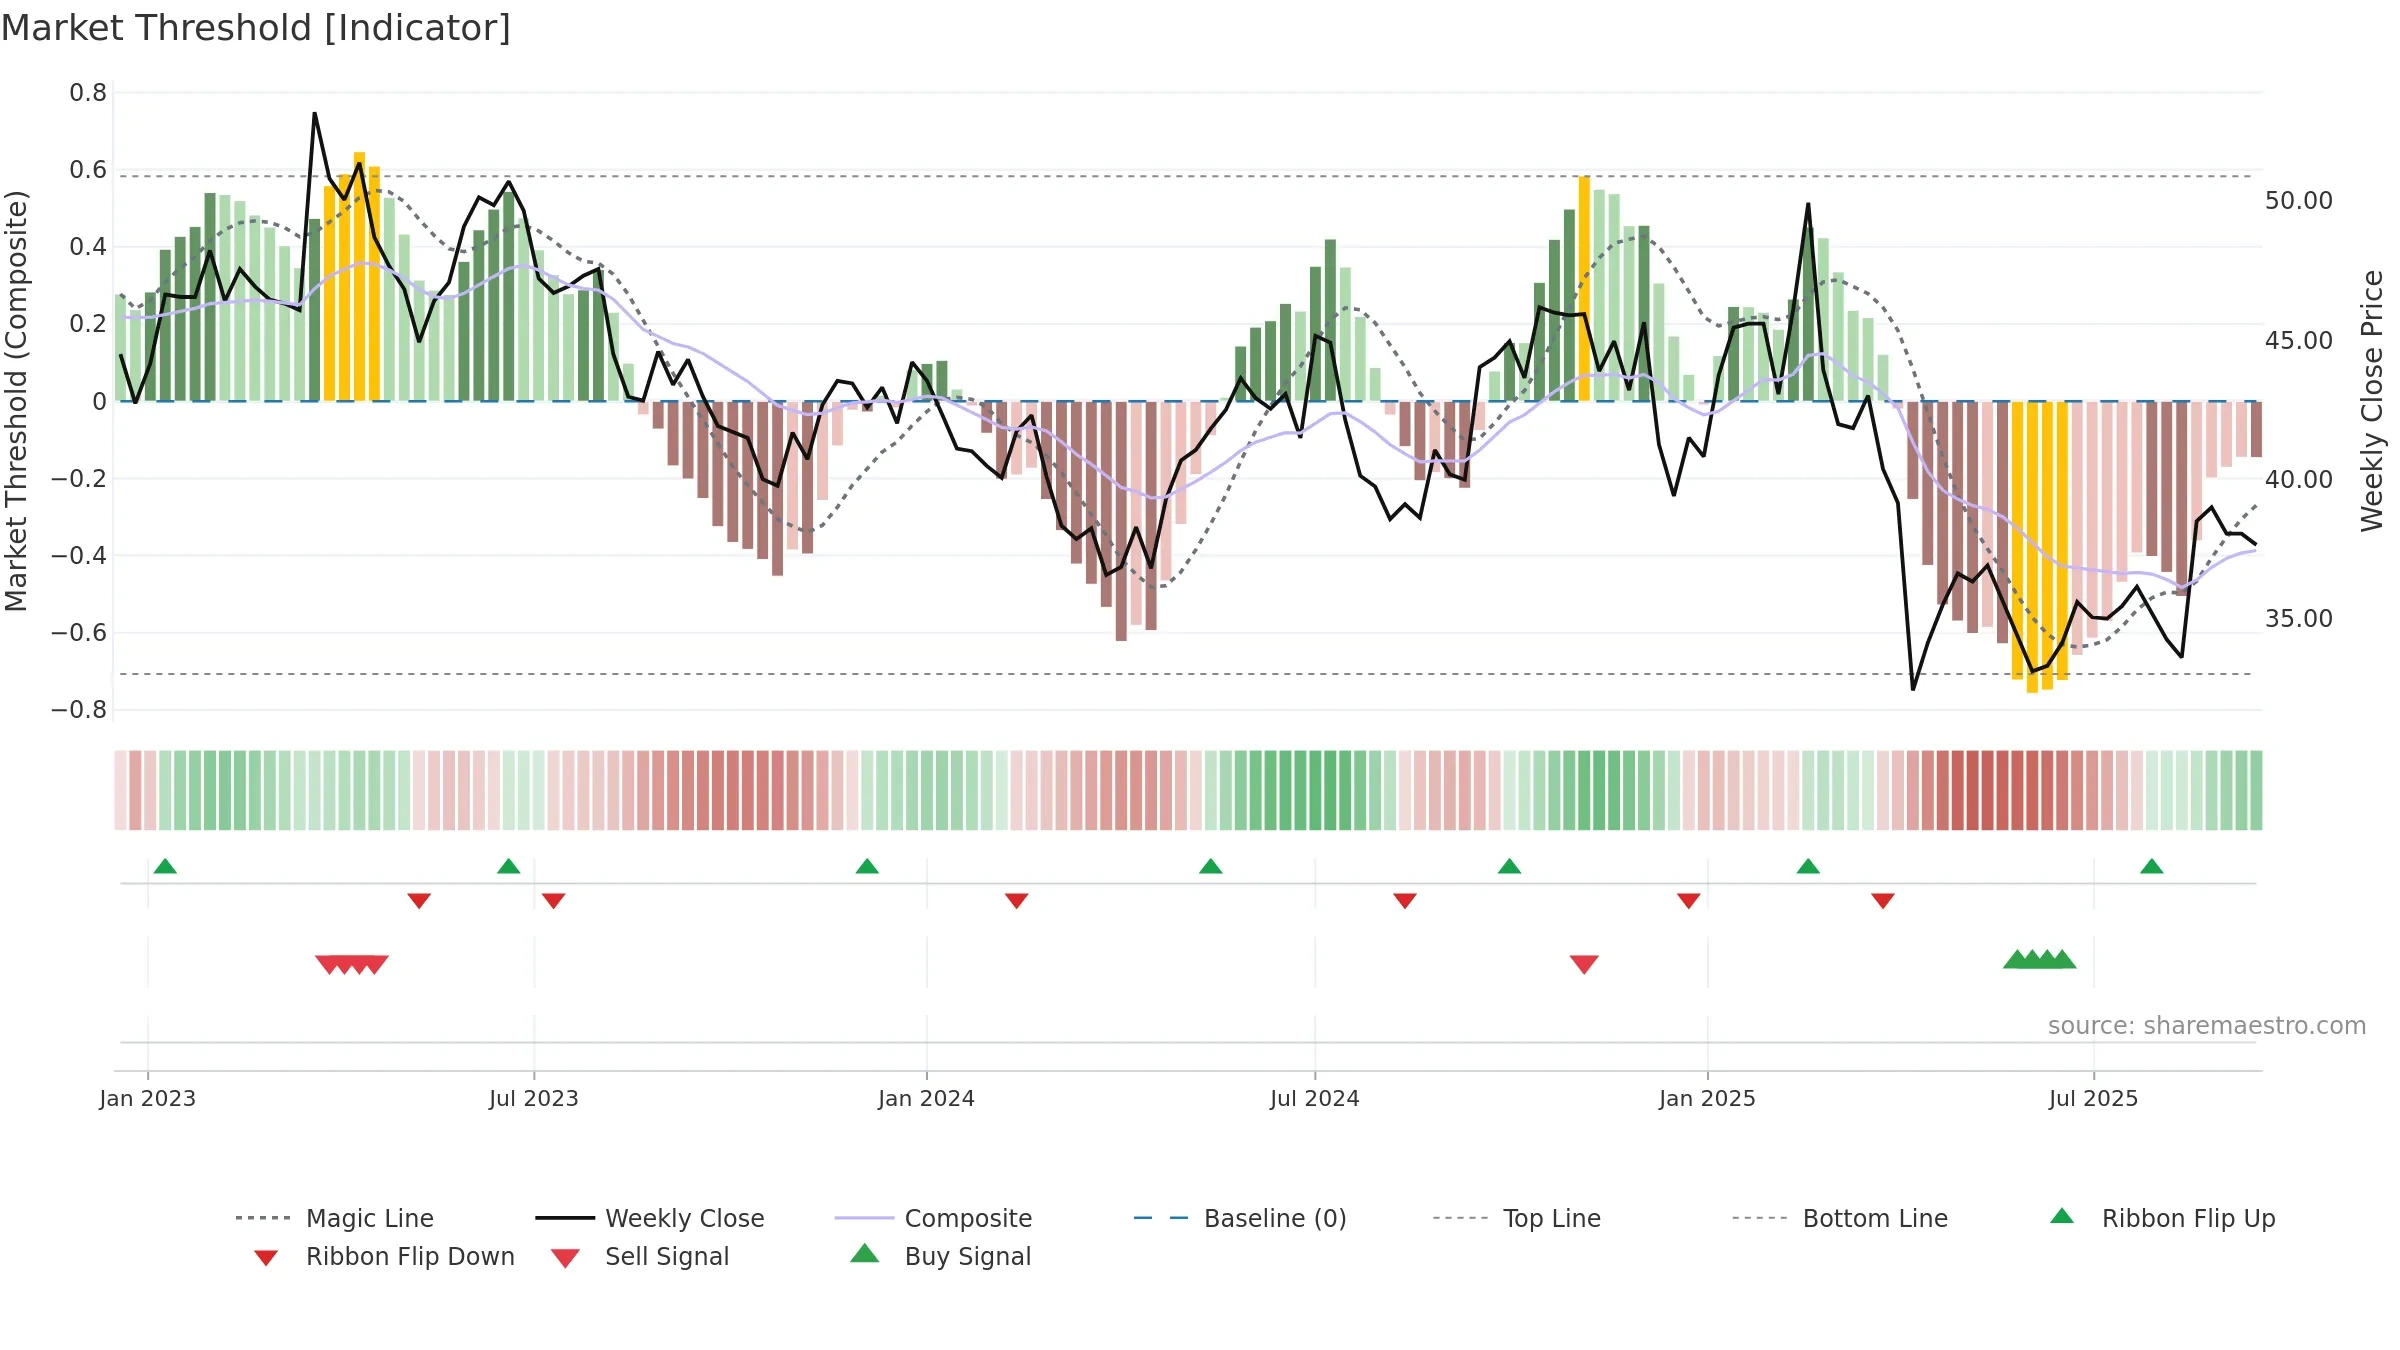The width and height of the screenshot is (2400, 1350).
Task: Click the red flip-down marker just after Jul 2023
Action: (554, 901)
